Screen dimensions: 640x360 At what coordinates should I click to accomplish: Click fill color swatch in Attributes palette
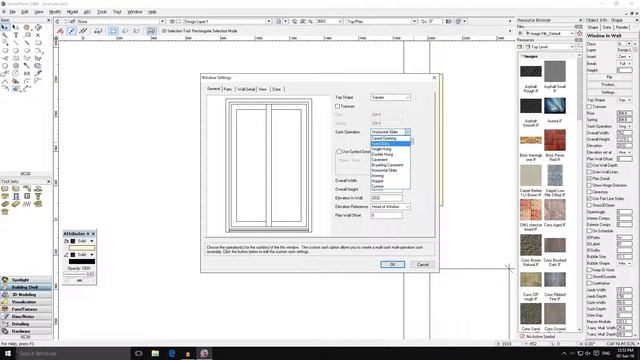pos(82,248)
